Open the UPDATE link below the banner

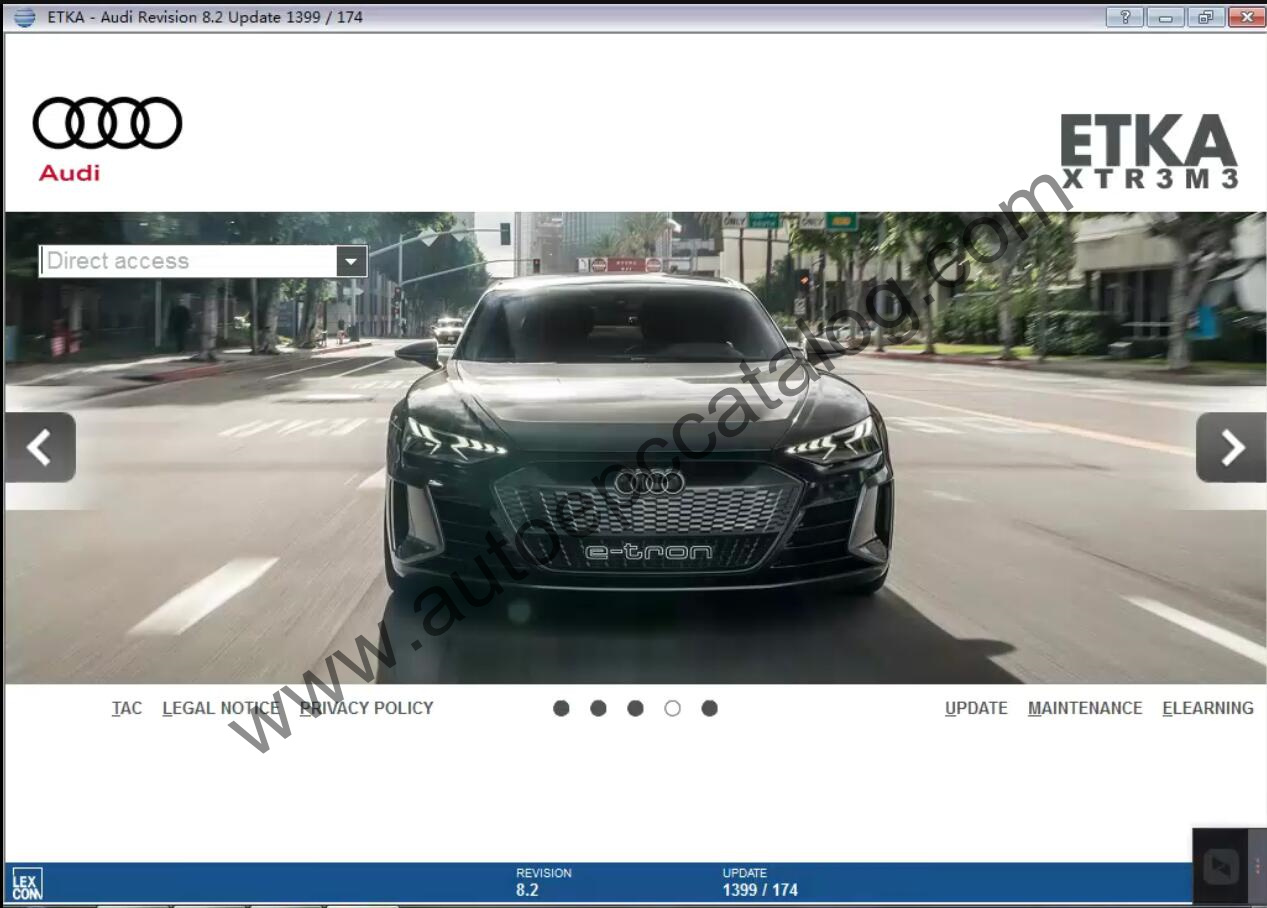coord(976,708)
